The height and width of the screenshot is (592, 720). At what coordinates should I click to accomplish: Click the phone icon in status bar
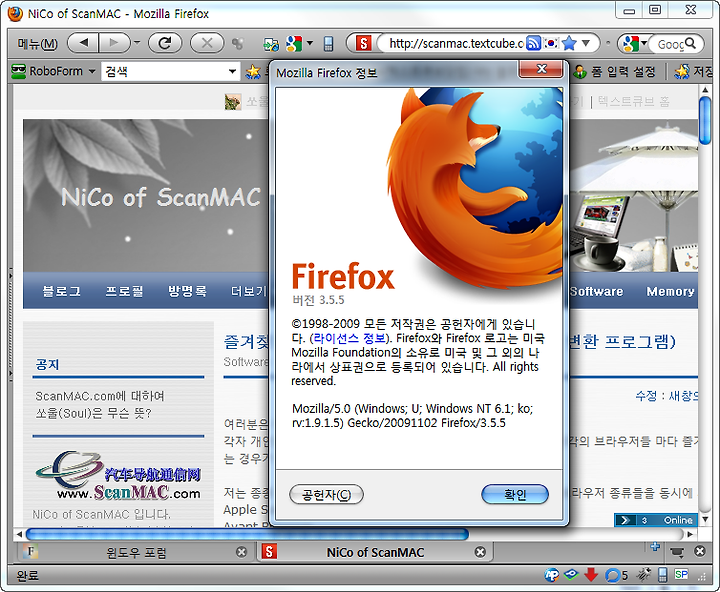[663, 575]
